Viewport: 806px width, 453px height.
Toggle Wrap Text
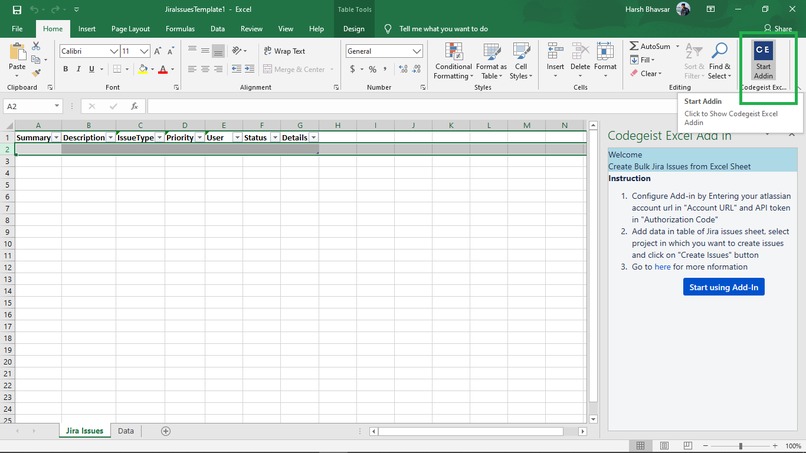point(285,51)
